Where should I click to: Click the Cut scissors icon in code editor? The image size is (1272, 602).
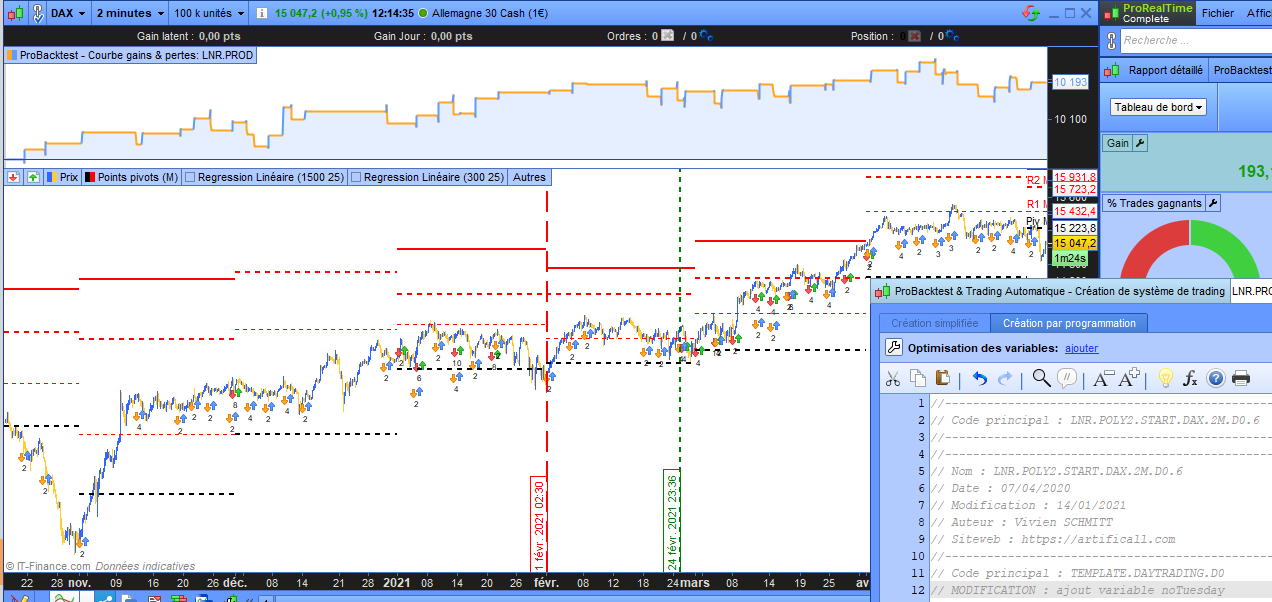click(893, 378)
